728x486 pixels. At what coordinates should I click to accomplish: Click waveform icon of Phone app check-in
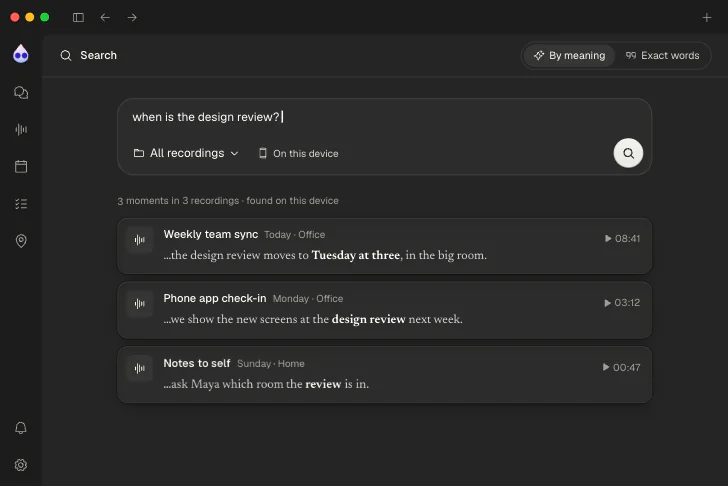(x=140, y=304)
